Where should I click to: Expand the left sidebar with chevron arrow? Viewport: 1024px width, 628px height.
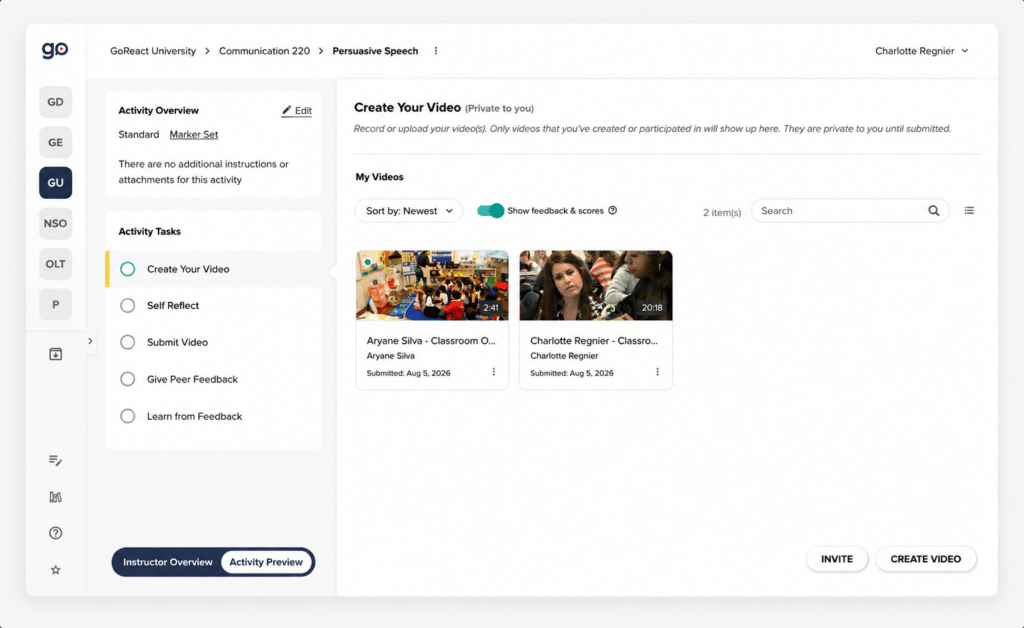click(90, 341)
